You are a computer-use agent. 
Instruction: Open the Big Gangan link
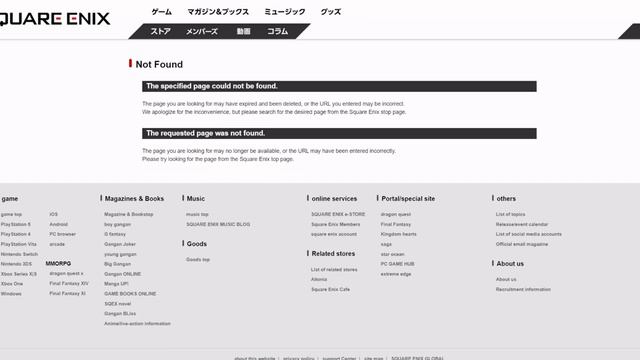click(x=118, y=264)
